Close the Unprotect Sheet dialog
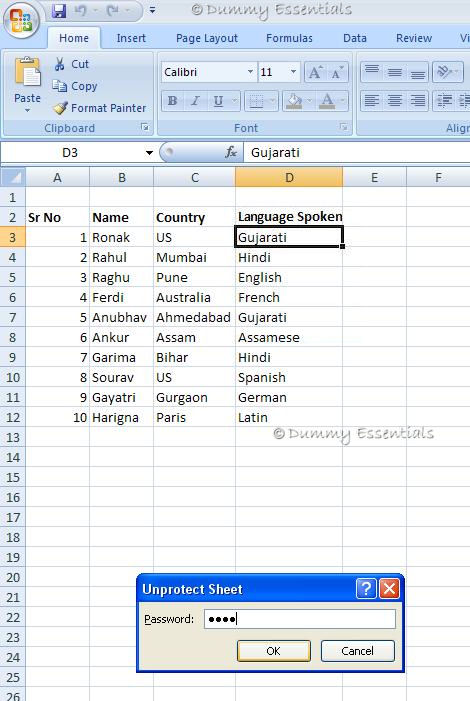470x701 pixels. (x=389, y=589)
